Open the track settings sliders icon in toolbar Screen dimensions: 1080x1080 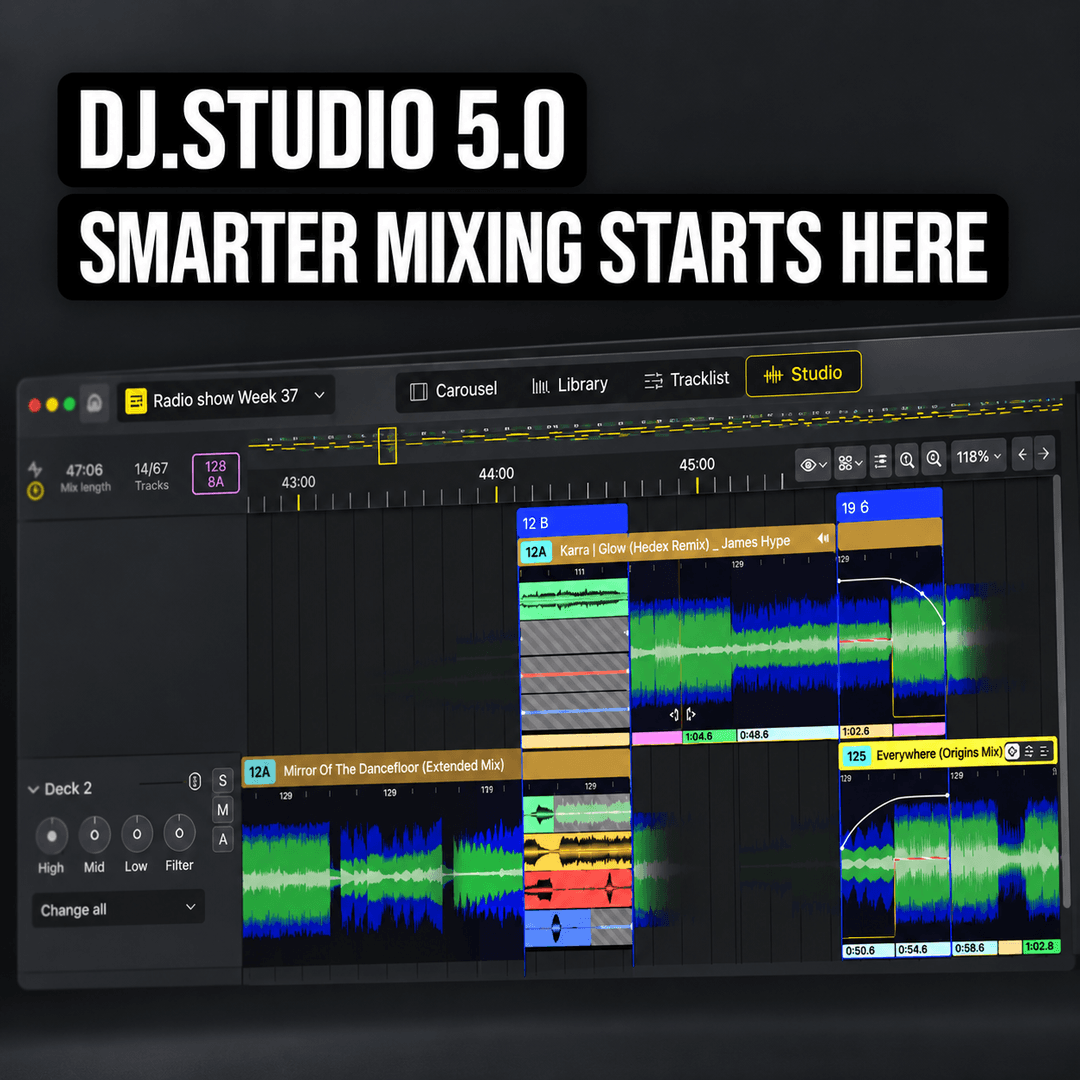[x=880, y=461]
